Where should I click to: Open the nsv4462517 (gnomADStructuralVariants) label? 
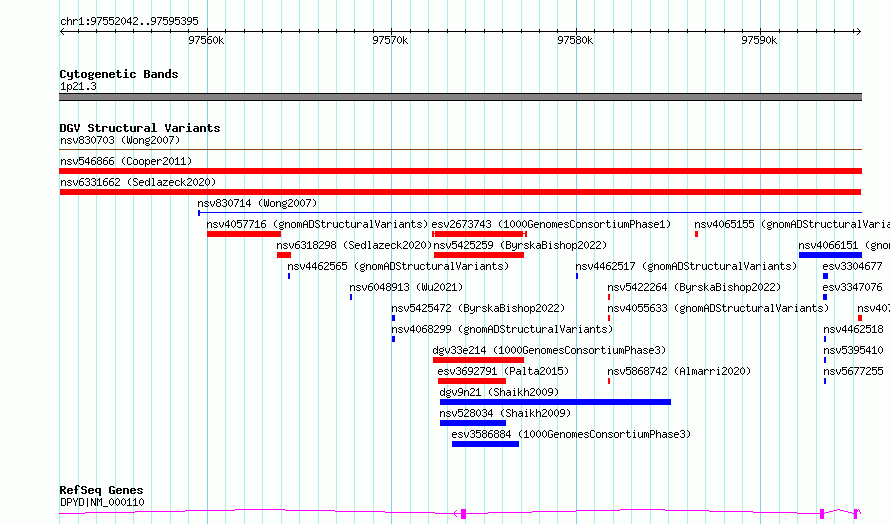point(686,266)
